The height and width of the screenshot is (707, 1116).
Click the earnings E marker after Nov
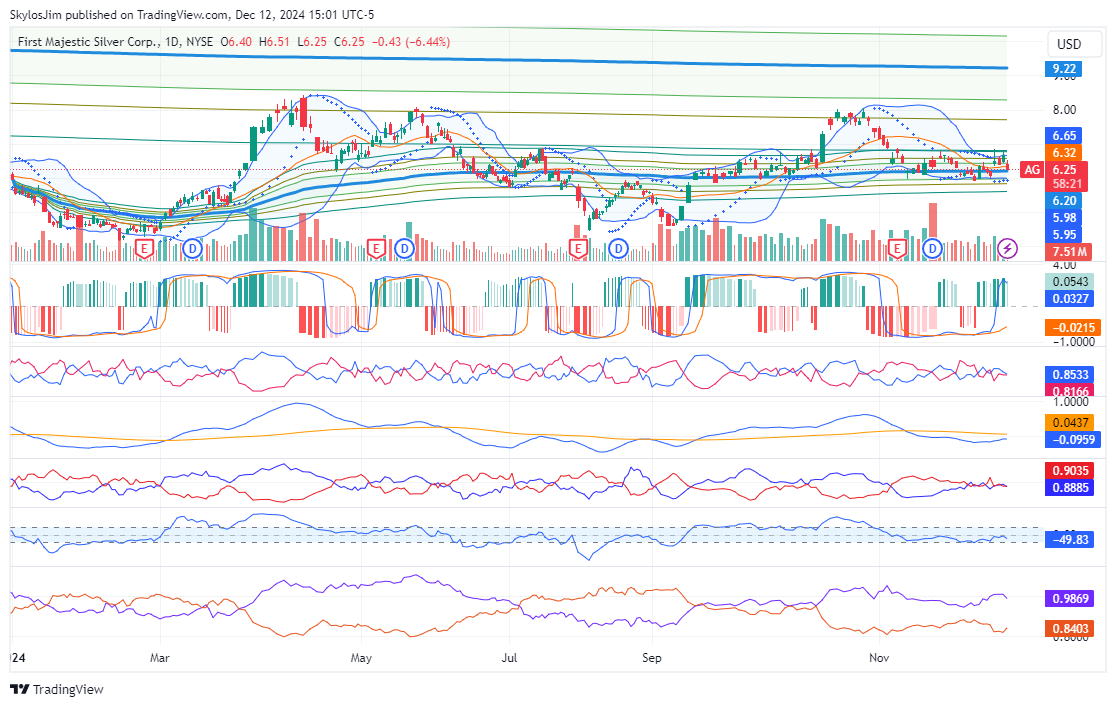(x=897, y=247)
